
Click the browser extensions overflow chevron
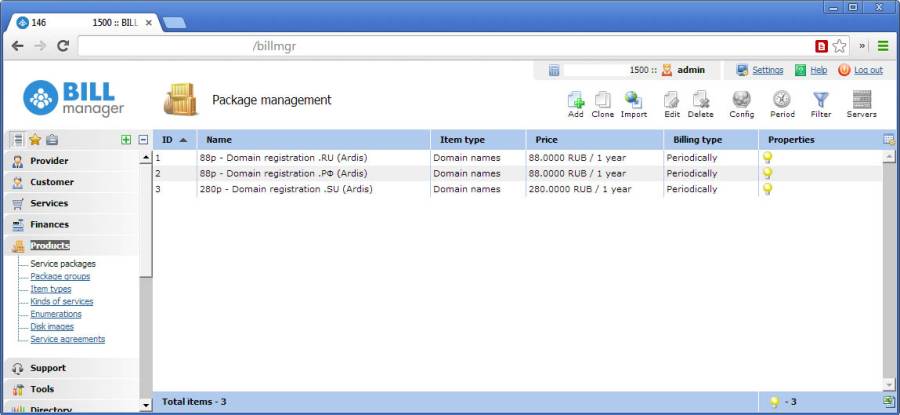click(x=862, y=46)
